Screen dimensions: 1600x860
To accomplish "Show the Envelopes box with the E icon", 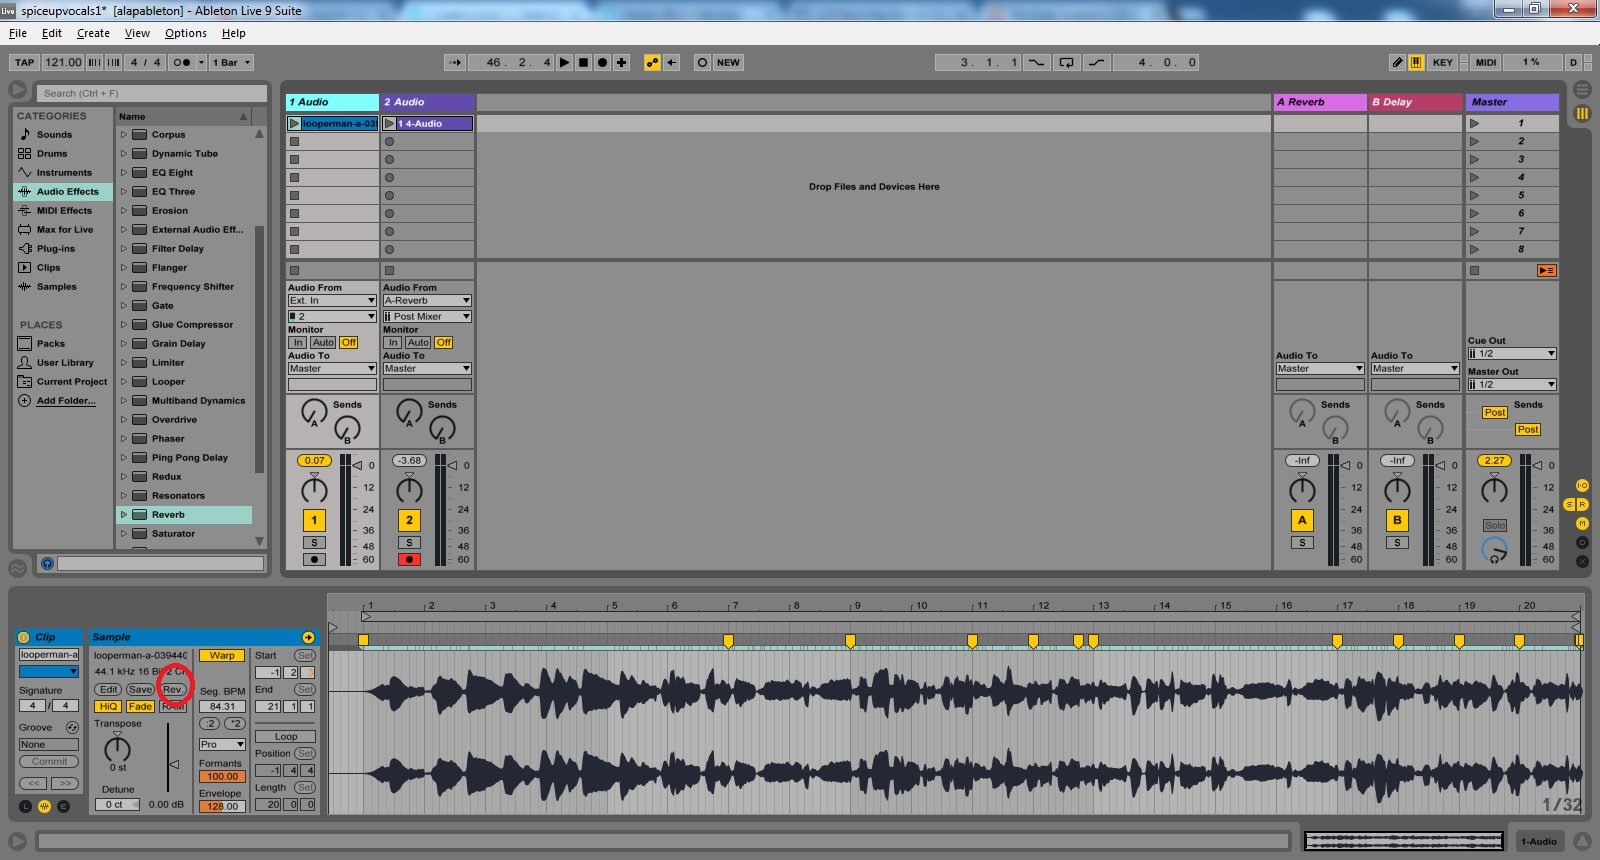I will (63, 806).
